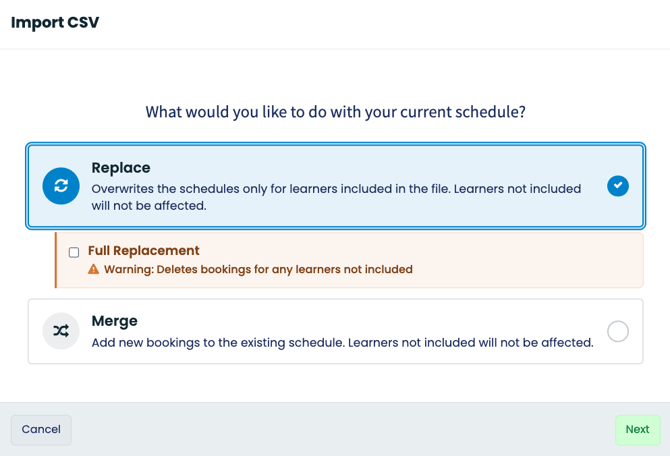
Task: Select the Merge radio button
Action: click(618, 331)
